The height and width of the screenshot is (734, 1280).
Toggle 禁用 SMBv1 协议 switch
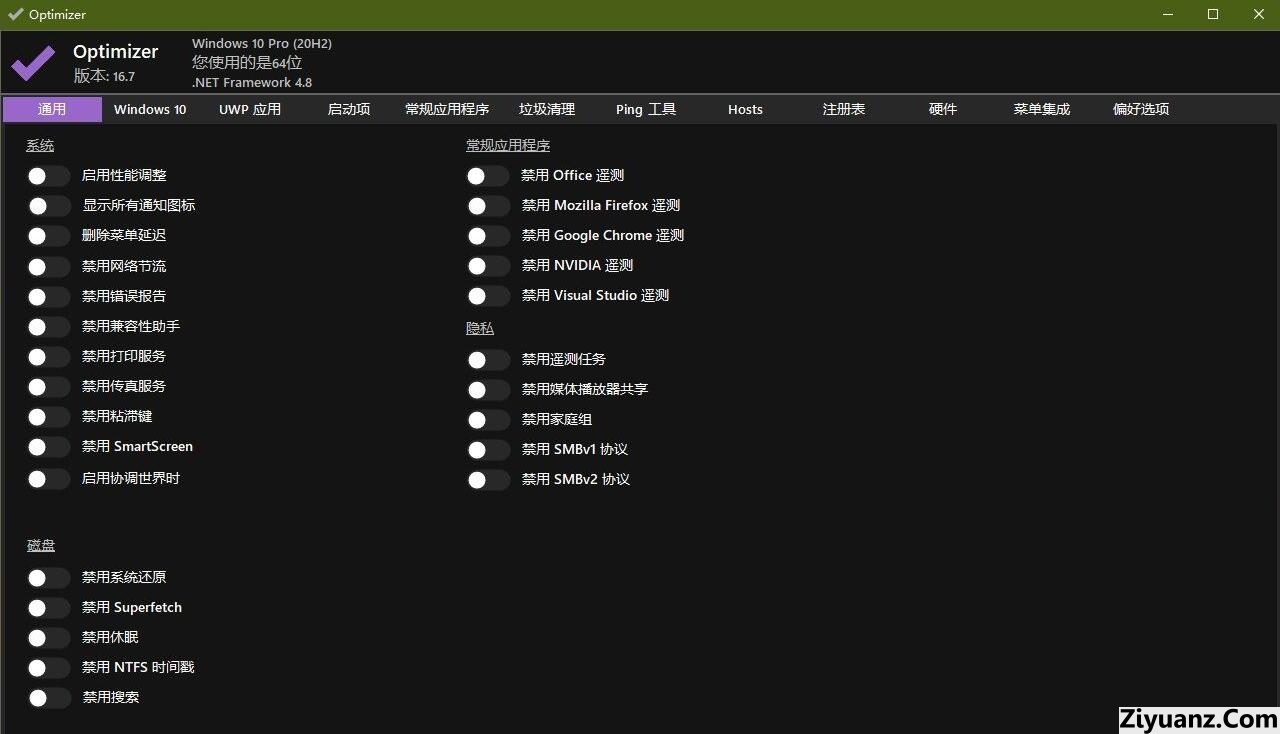point(488,450)
